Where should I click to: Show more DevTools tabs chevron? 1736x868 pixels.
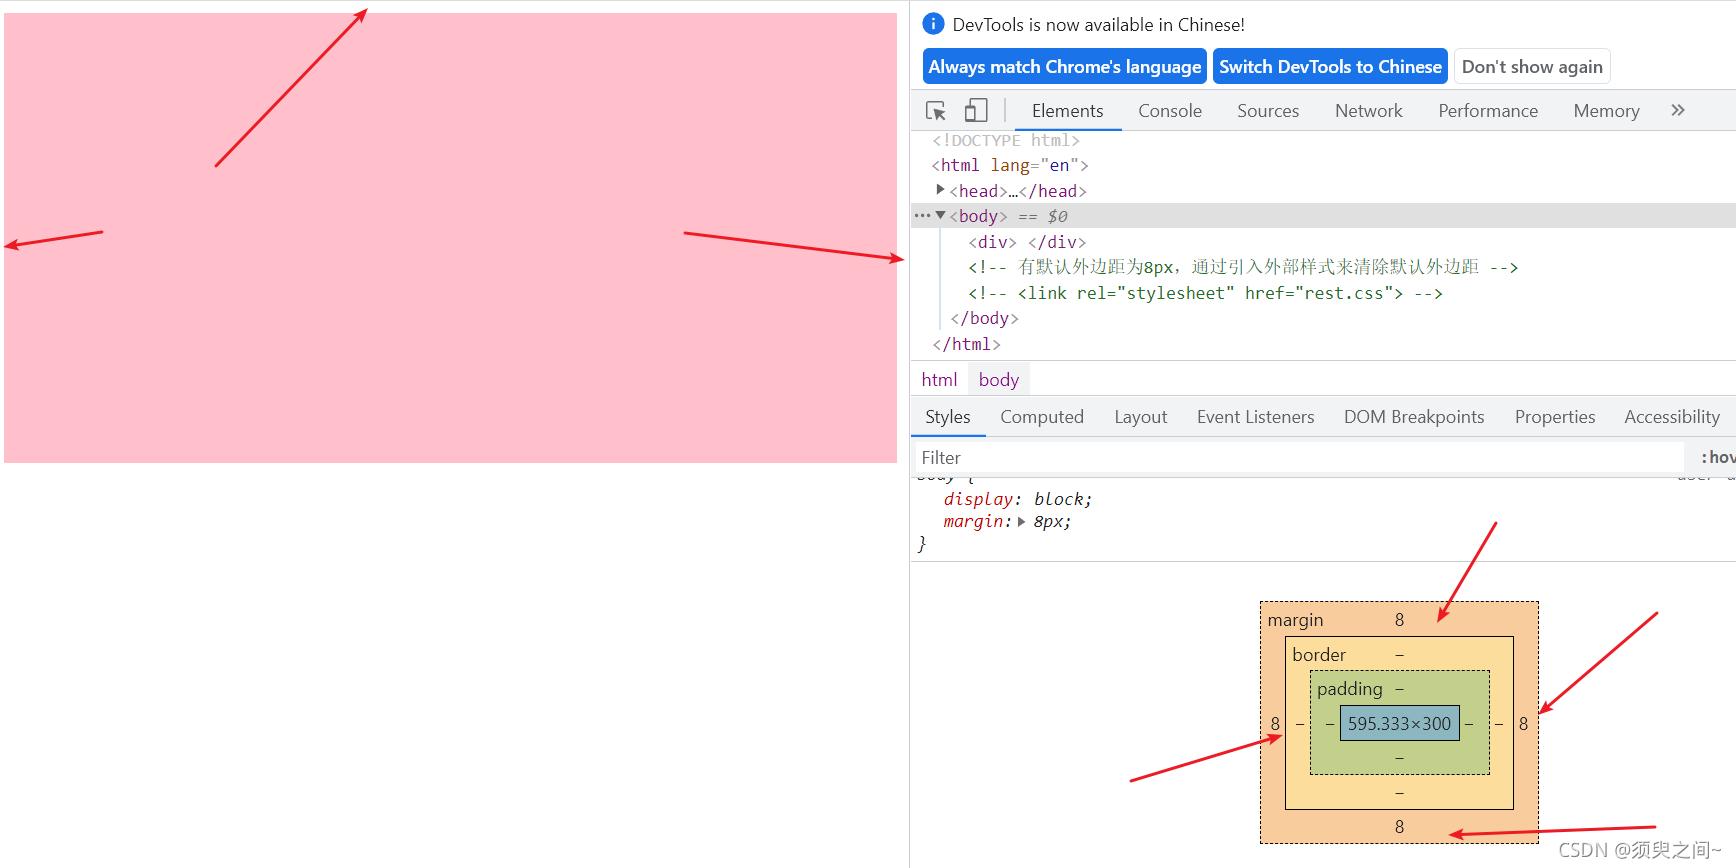pos(1678,111)
